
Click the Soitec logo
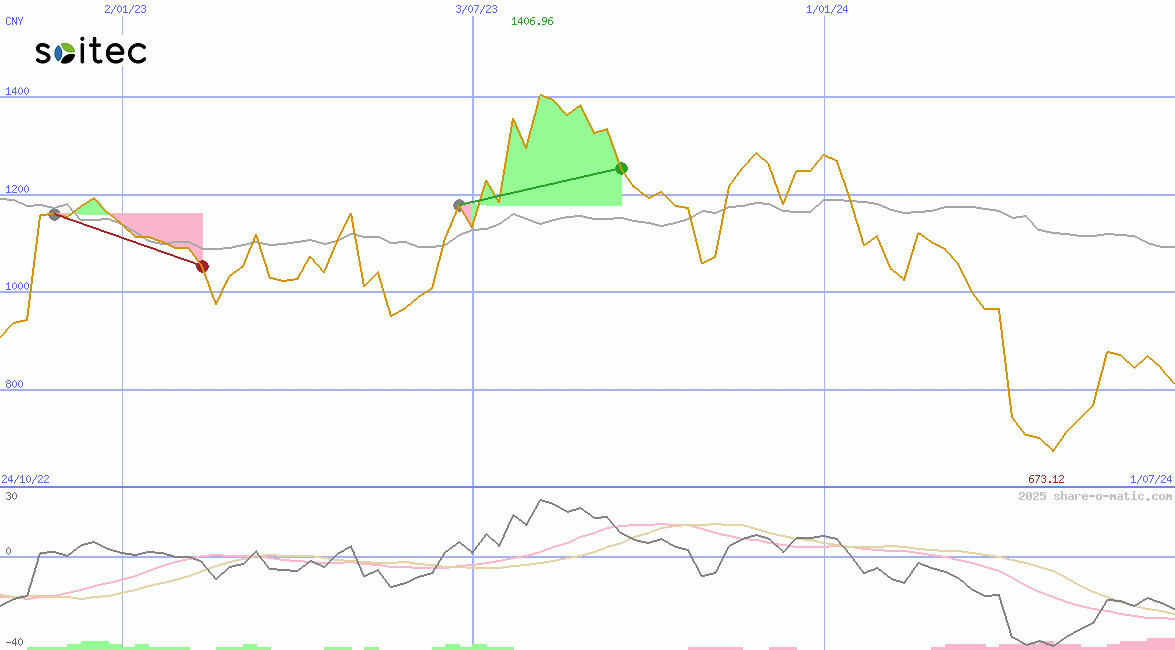click(91, 51)
